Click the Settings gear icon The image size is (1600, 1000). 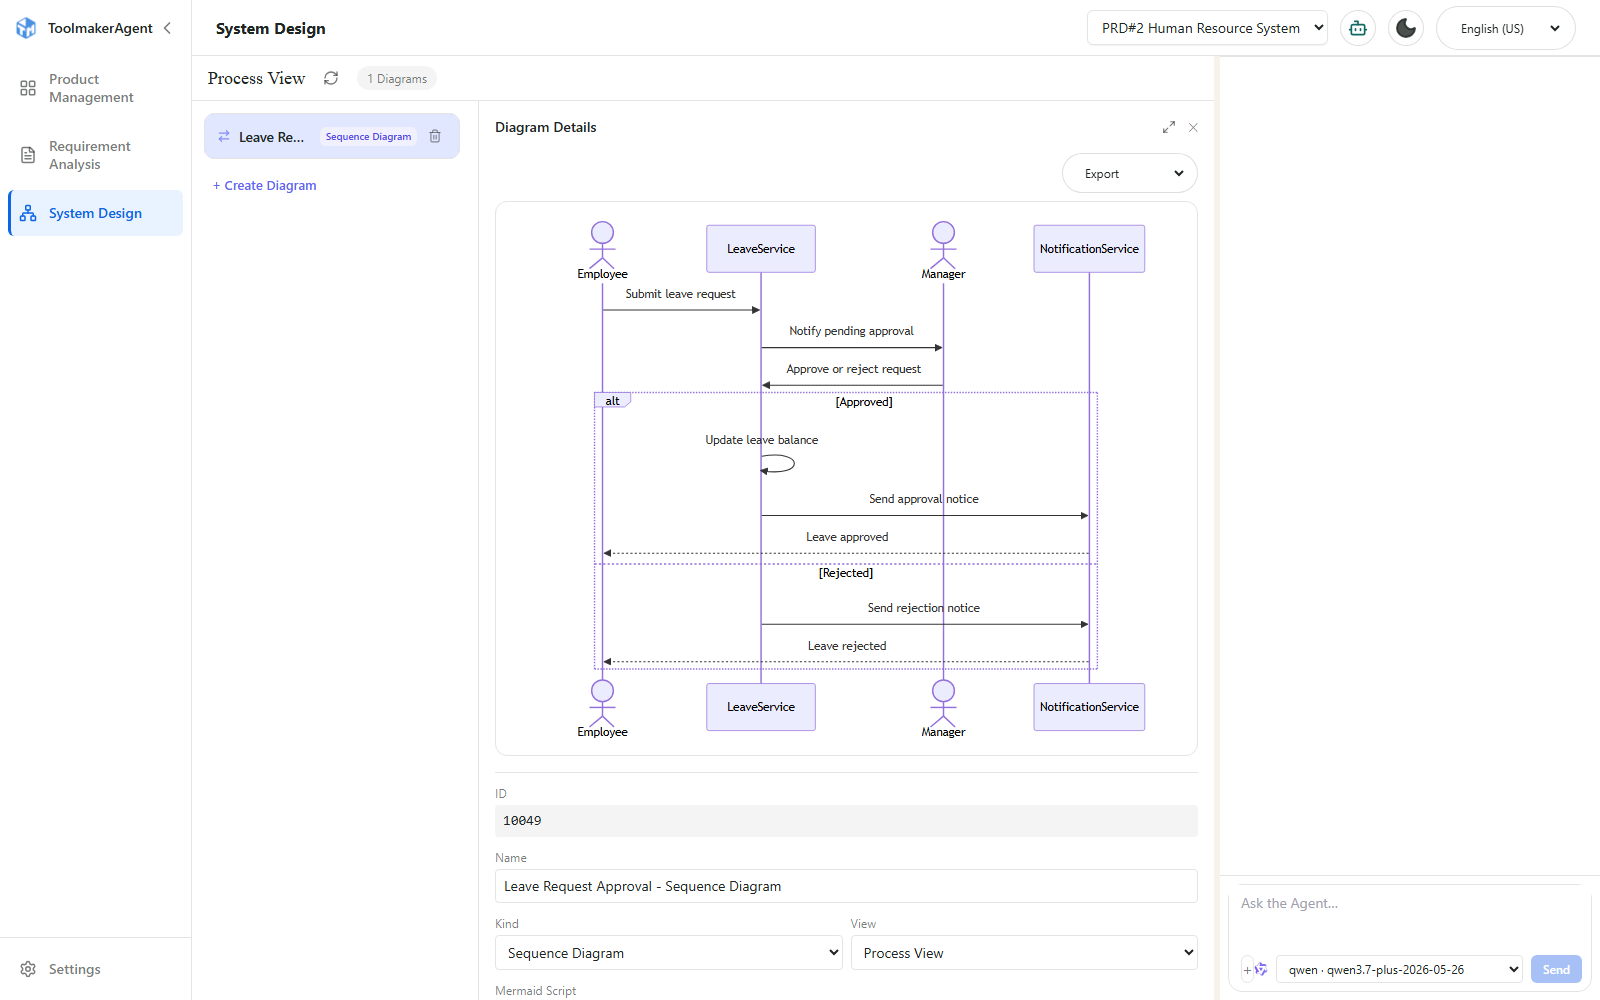click(x=28, y=969)
